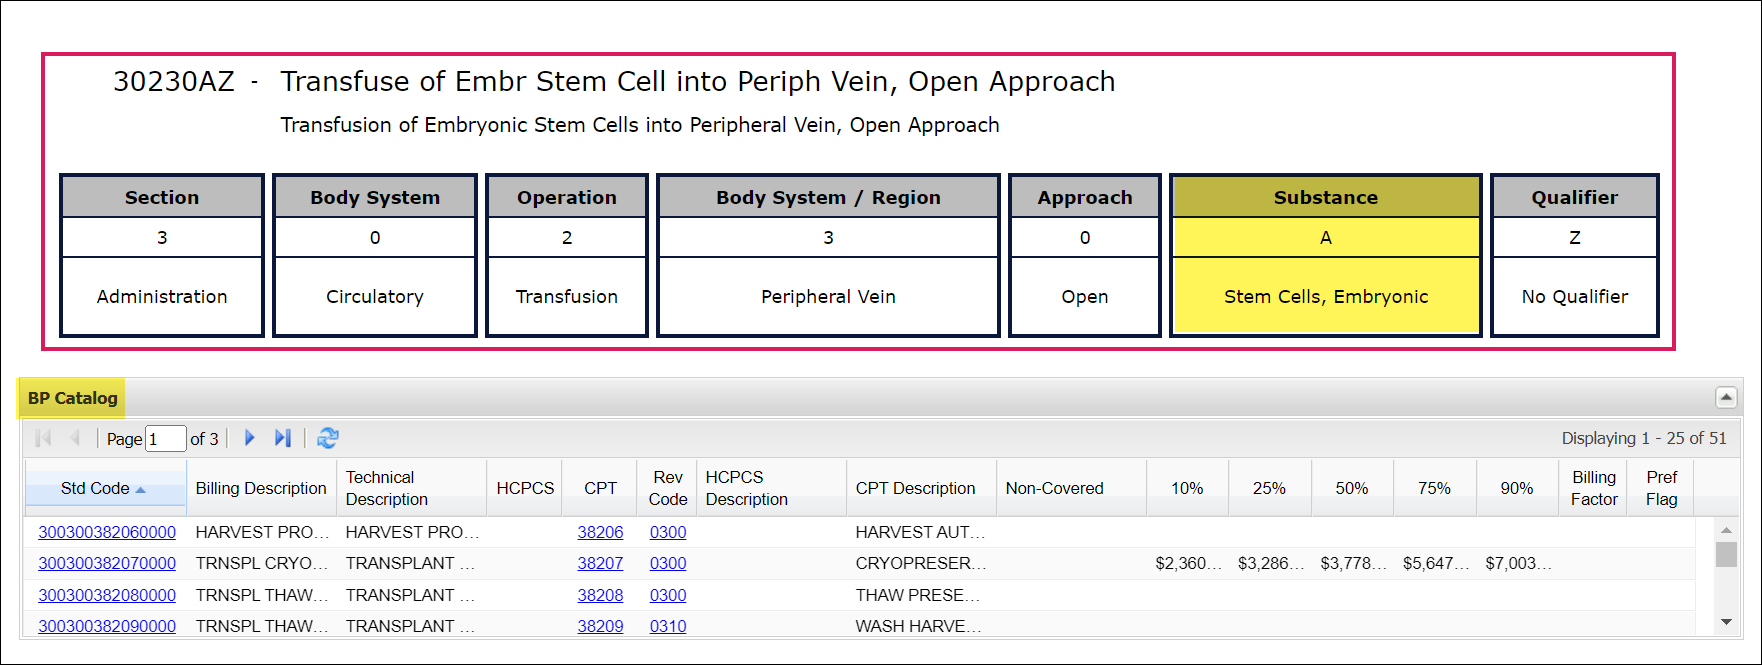
Task: Open CPT code 38208 link
Action: coord(600,595)
